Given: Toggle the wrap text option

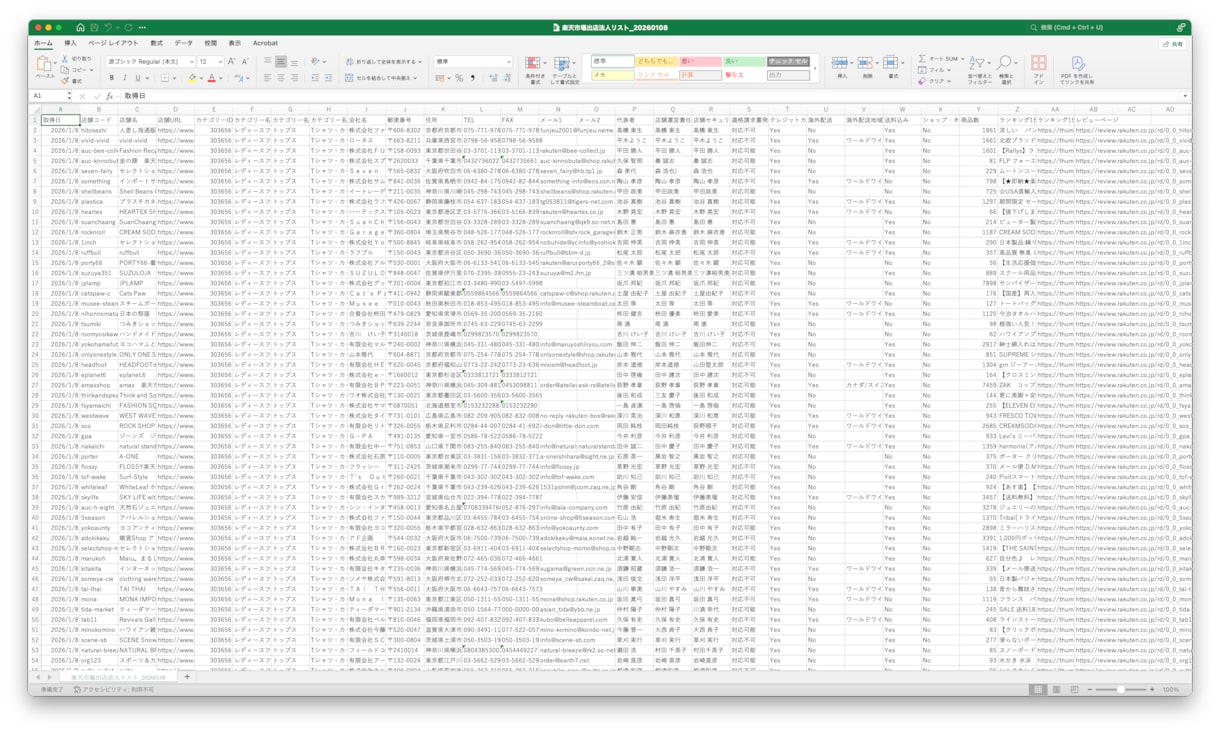Looking at the screenshot, I should [382, 62].
